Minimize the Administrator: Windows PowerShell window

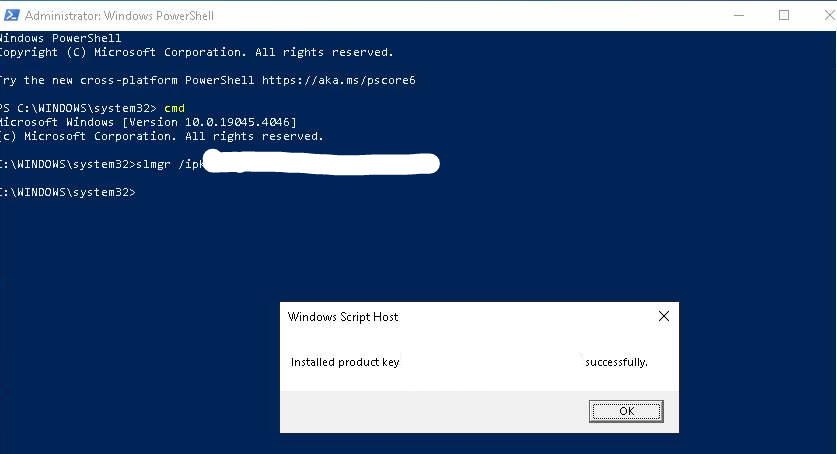(x=740, y=15)
